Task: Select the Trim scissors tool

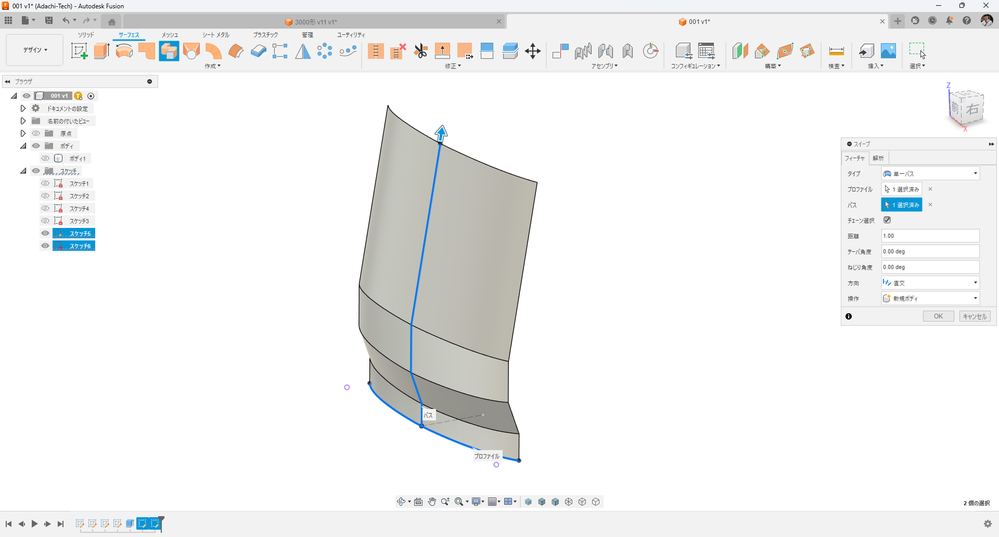Action: tap(420, 51)
